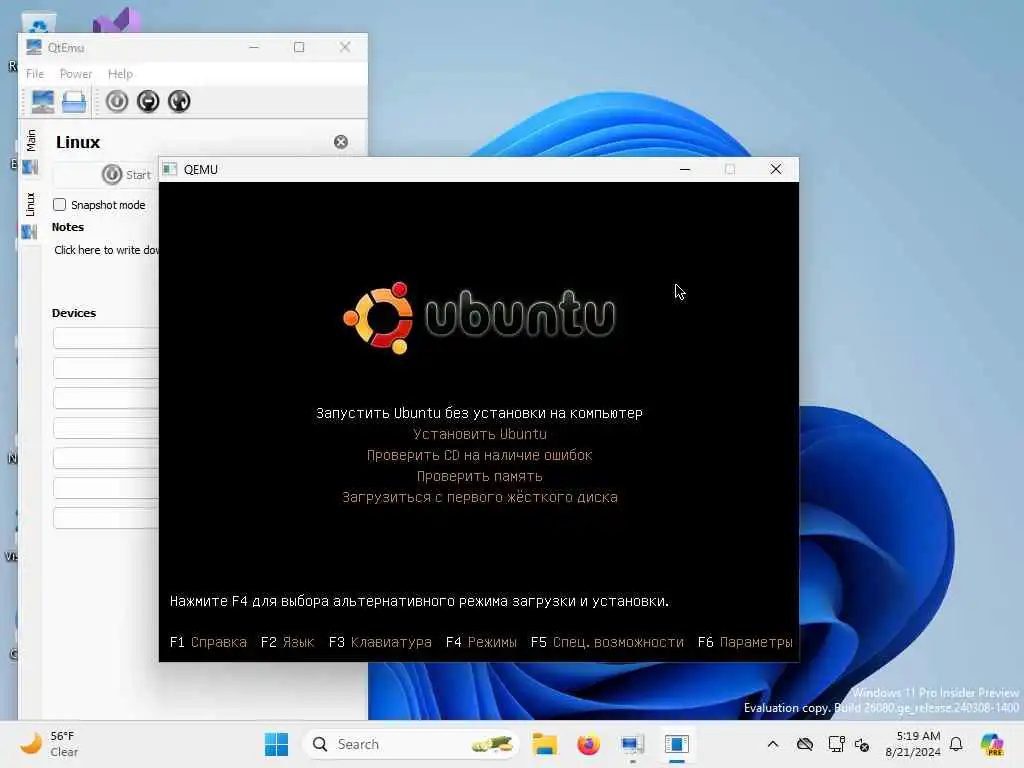Viewport: 1024px width, 768px height.
Task: Click the taskbar Search box
Action: 411,744
